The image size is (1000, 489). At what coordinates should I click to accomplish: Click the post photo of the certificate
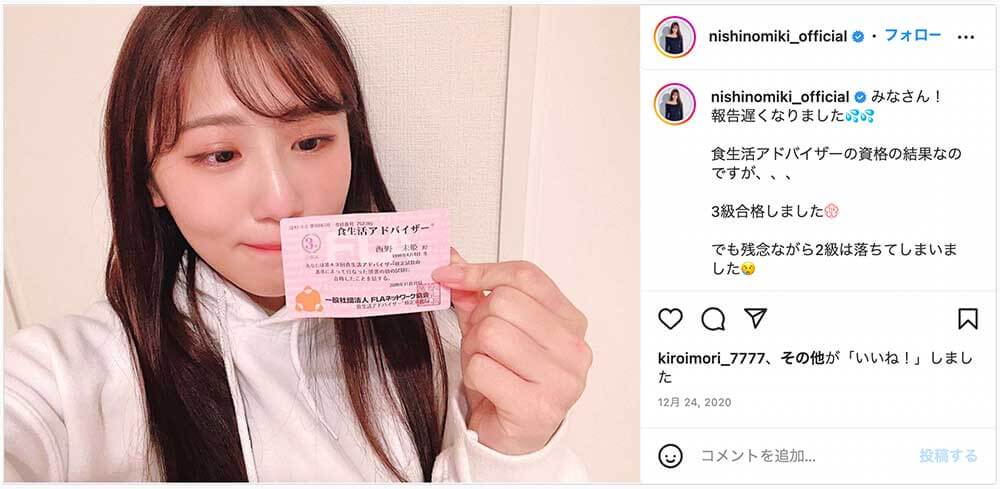point(321,244)
